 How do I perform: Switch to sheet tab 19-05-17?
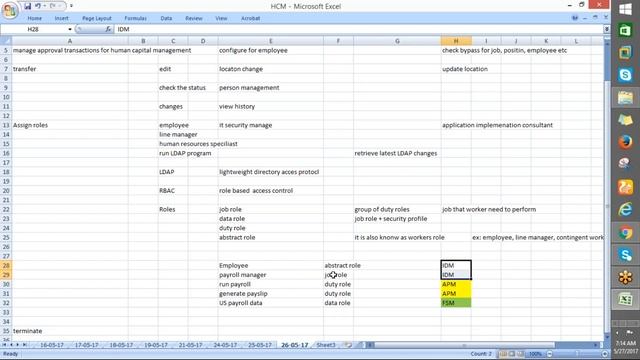tap(156, 345)
